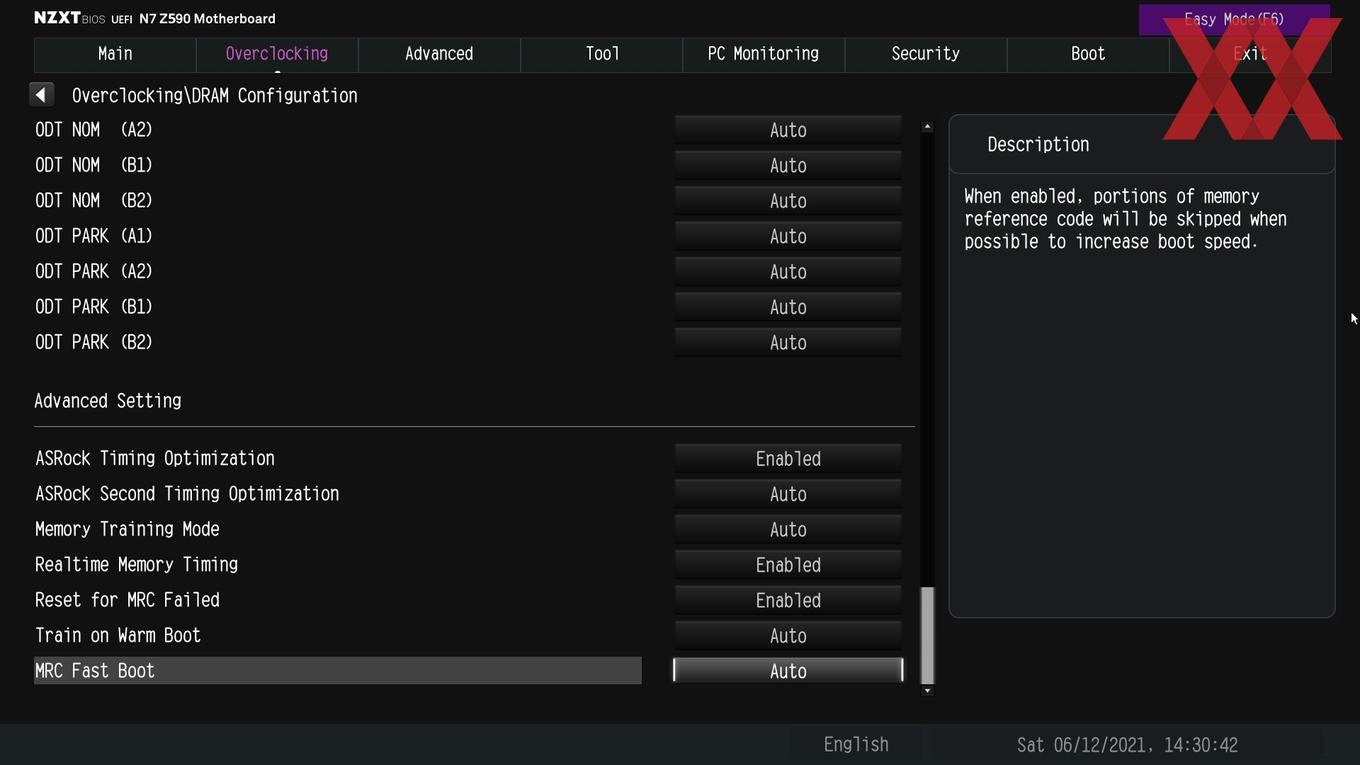This screenshot has height=765, width=1360.
Task: Click the vertical scrollbar thumb
Action: coord(927,635)
